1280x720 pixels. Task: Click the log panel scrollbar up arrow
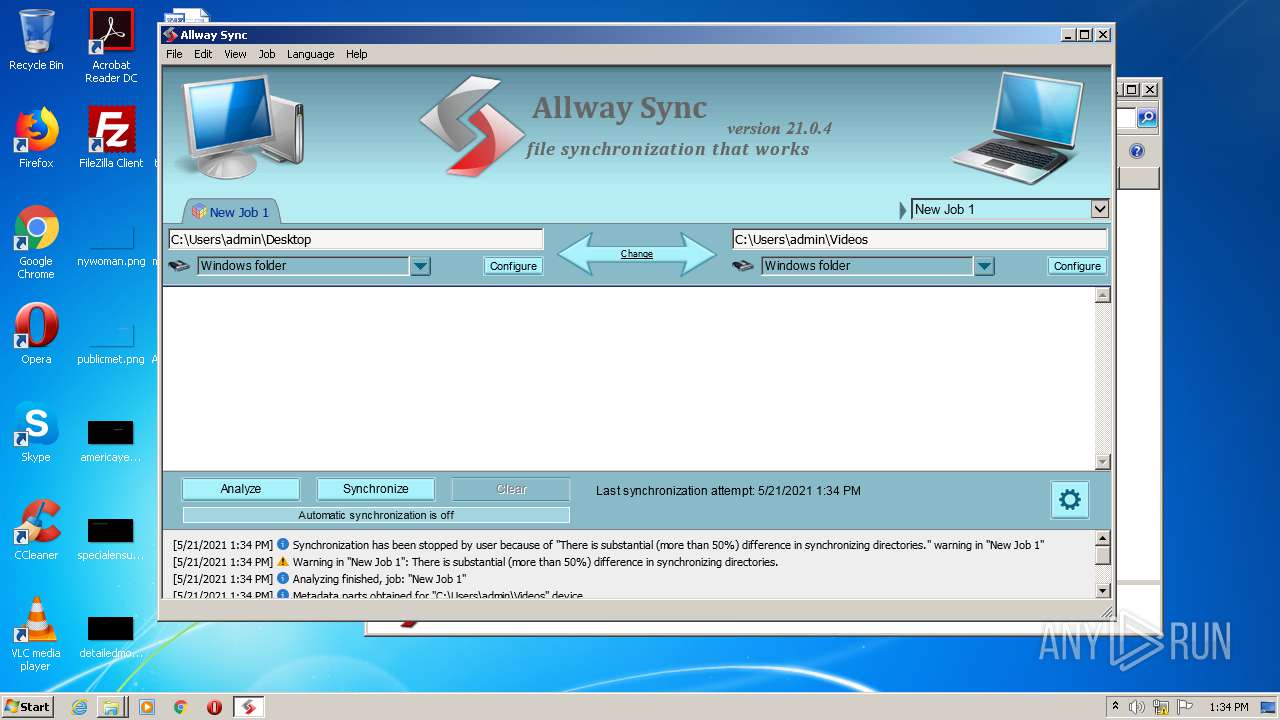[1103, 538]
